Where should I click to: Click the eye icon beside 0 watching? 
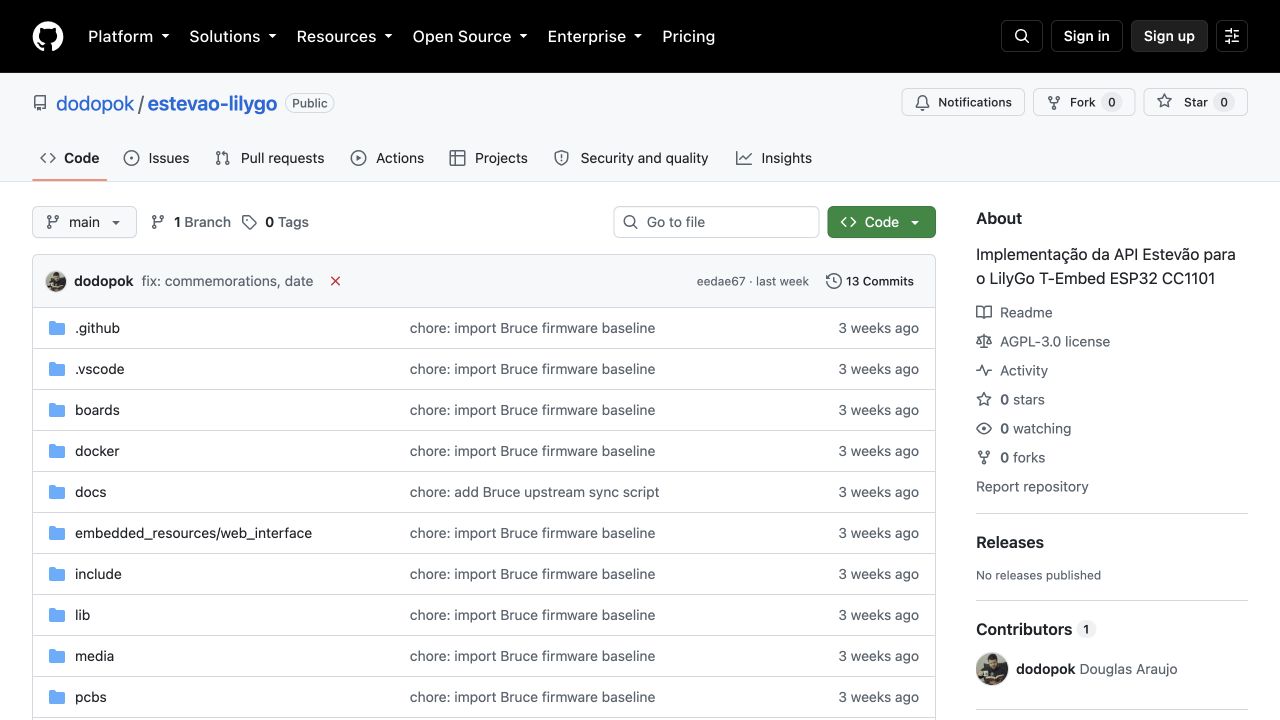[984, 428]
